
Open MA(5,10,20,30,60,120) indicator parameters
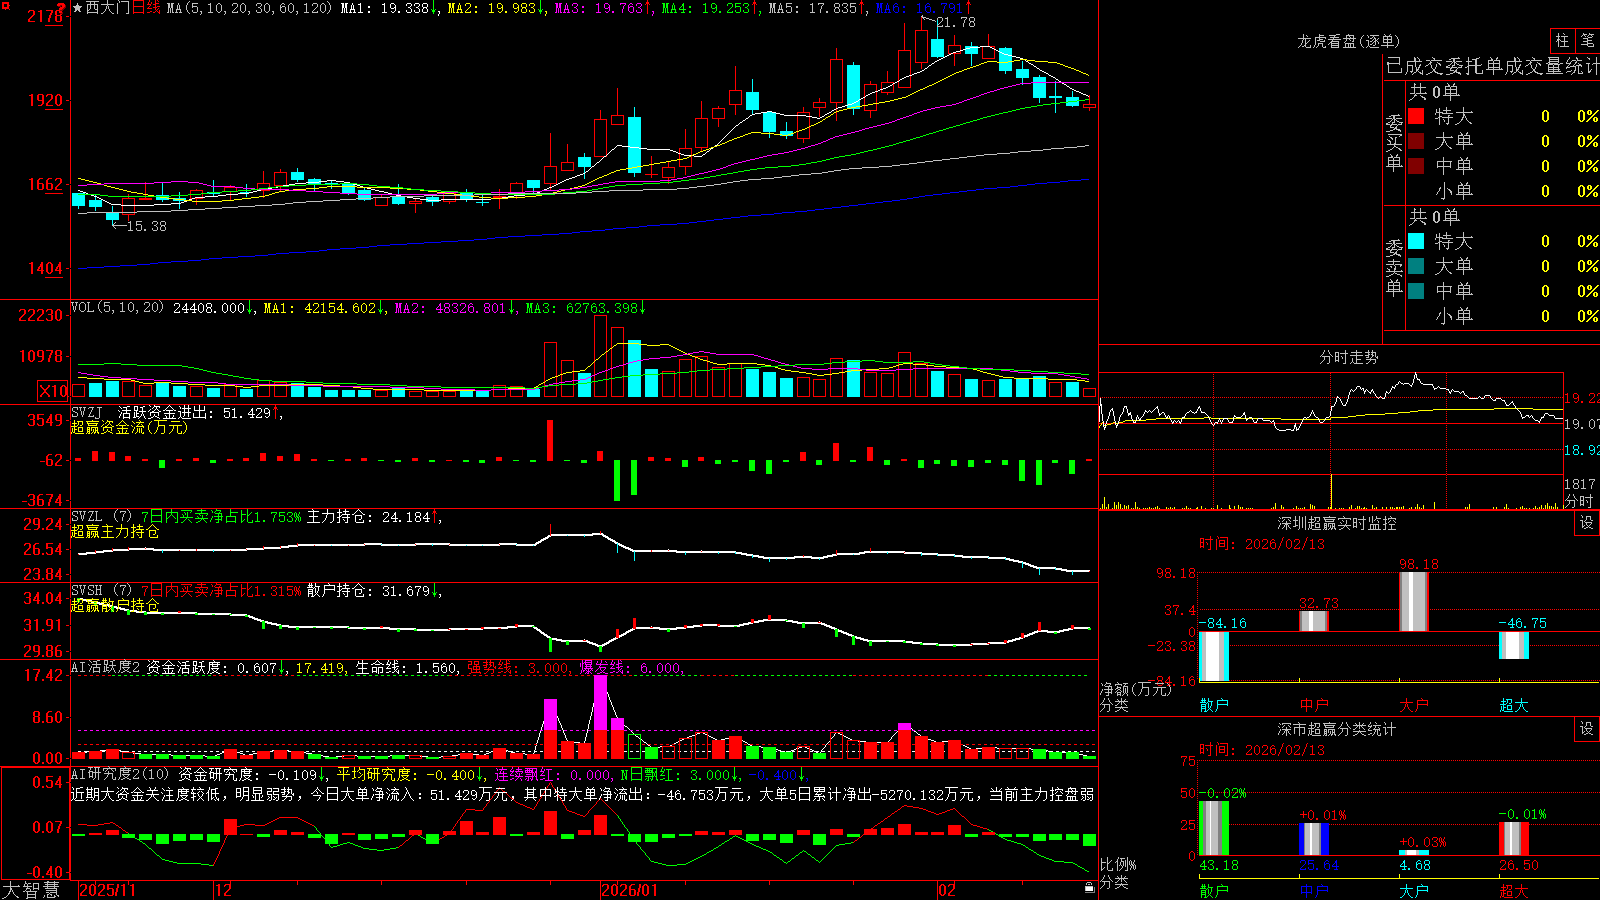(249, 8)
